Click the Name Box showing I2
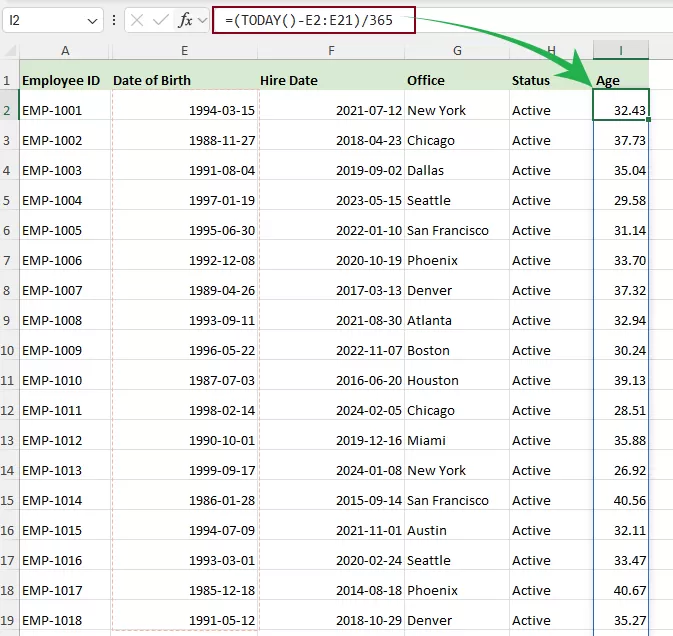Viewport: 673px width, 636px height. [53, 20]
